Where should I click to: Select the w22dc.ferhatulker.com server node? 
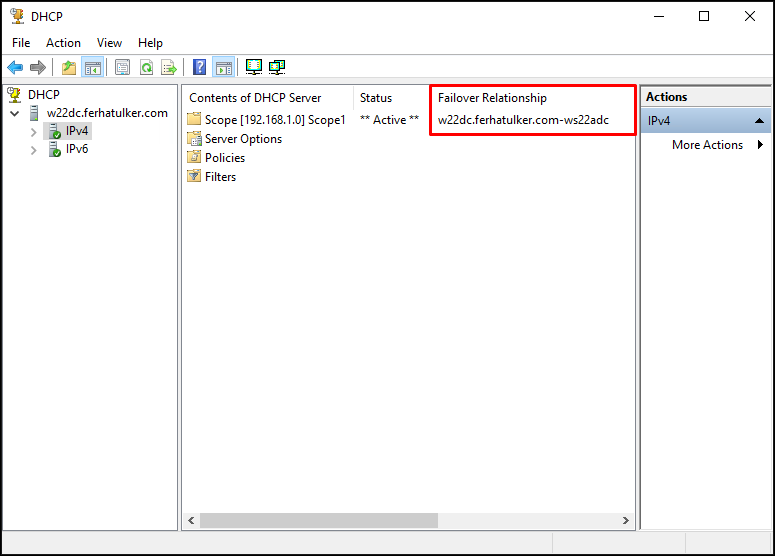[107, 113]
